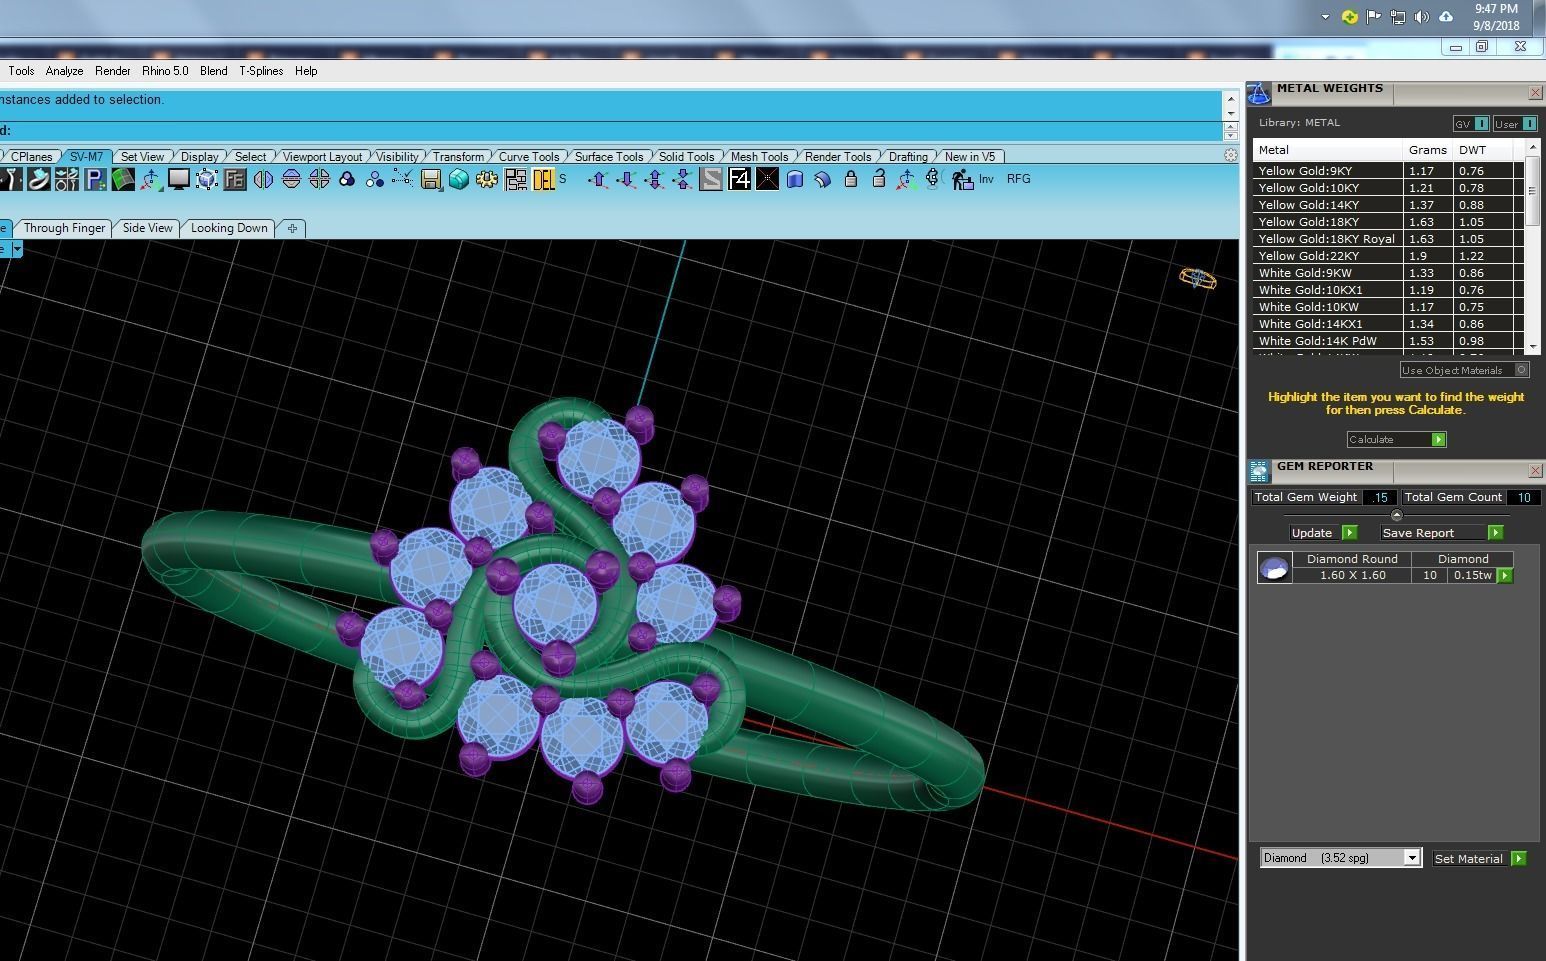Show hidden system tray icons
This screenshot has width=1546, height=961.
[1325, 17]
